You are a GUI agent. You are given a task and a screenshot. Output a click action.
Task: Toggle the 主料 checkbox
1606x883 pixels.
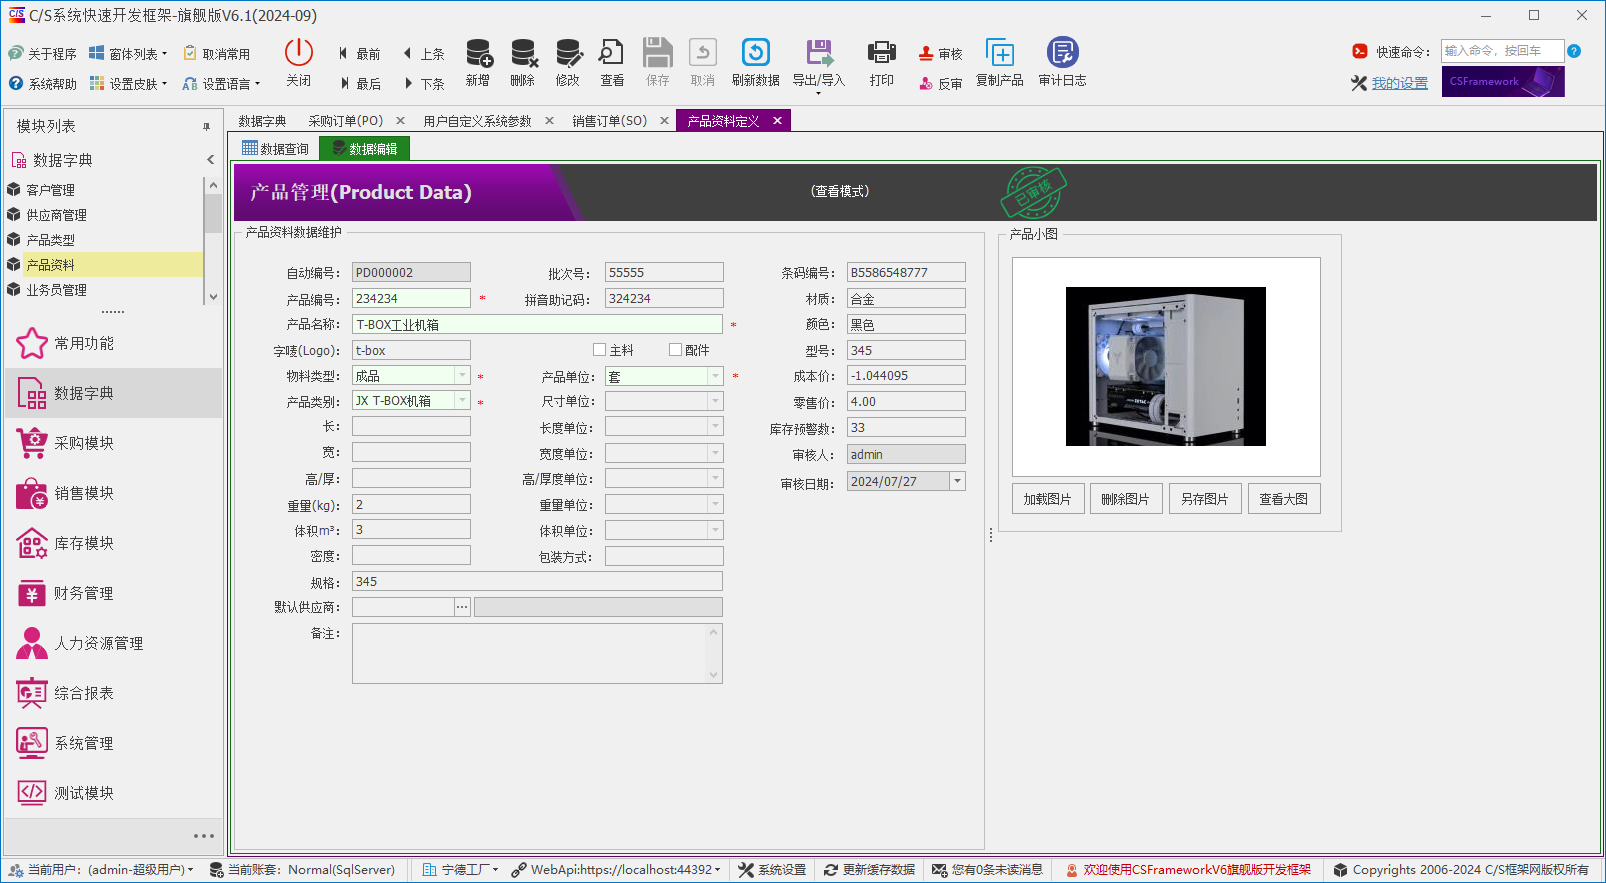pyautogui.click(x=599, y=350)
